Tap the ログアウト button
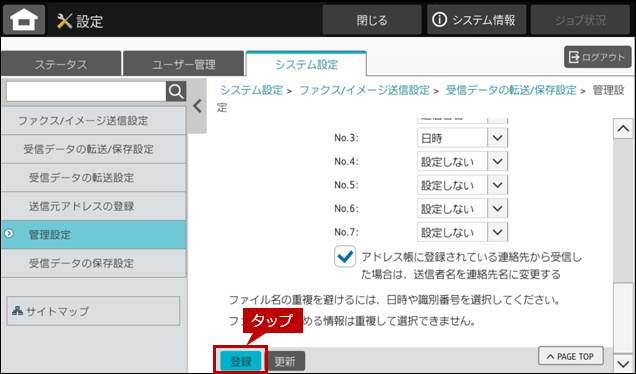Viewport: 636px width, 374px height. (x=597, y=57)
